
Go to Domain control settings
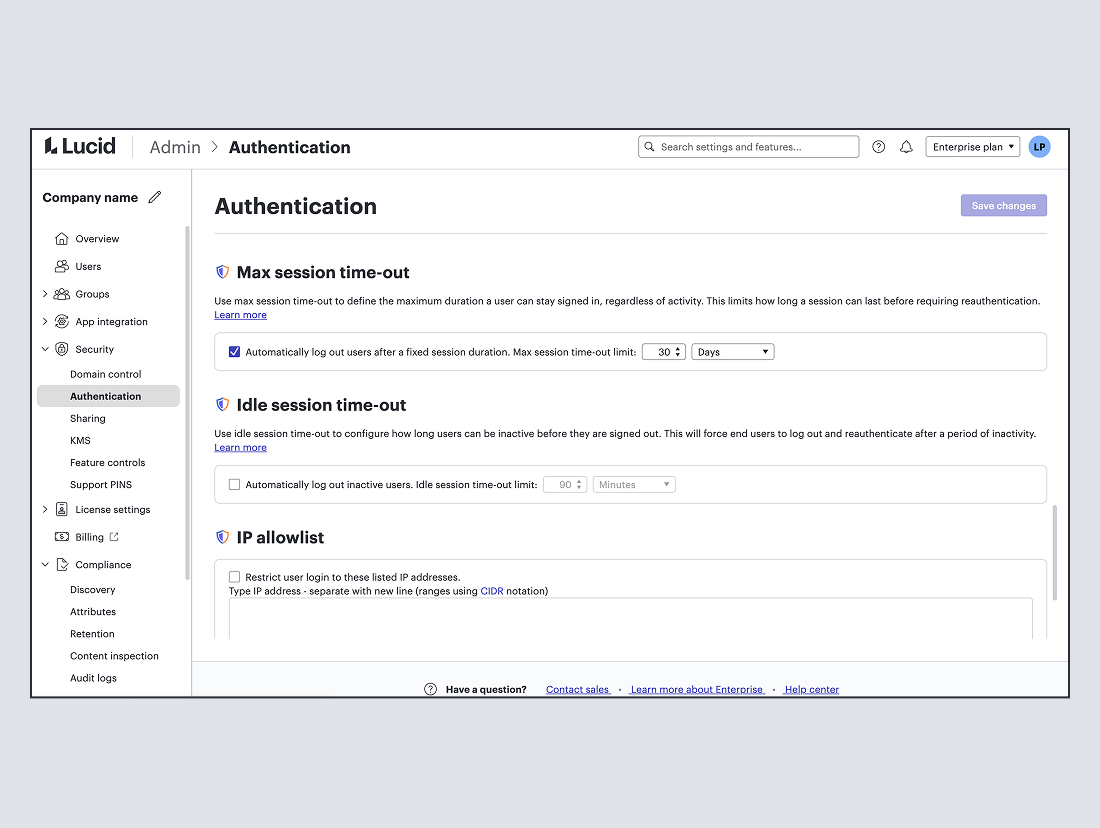point(106,374)
